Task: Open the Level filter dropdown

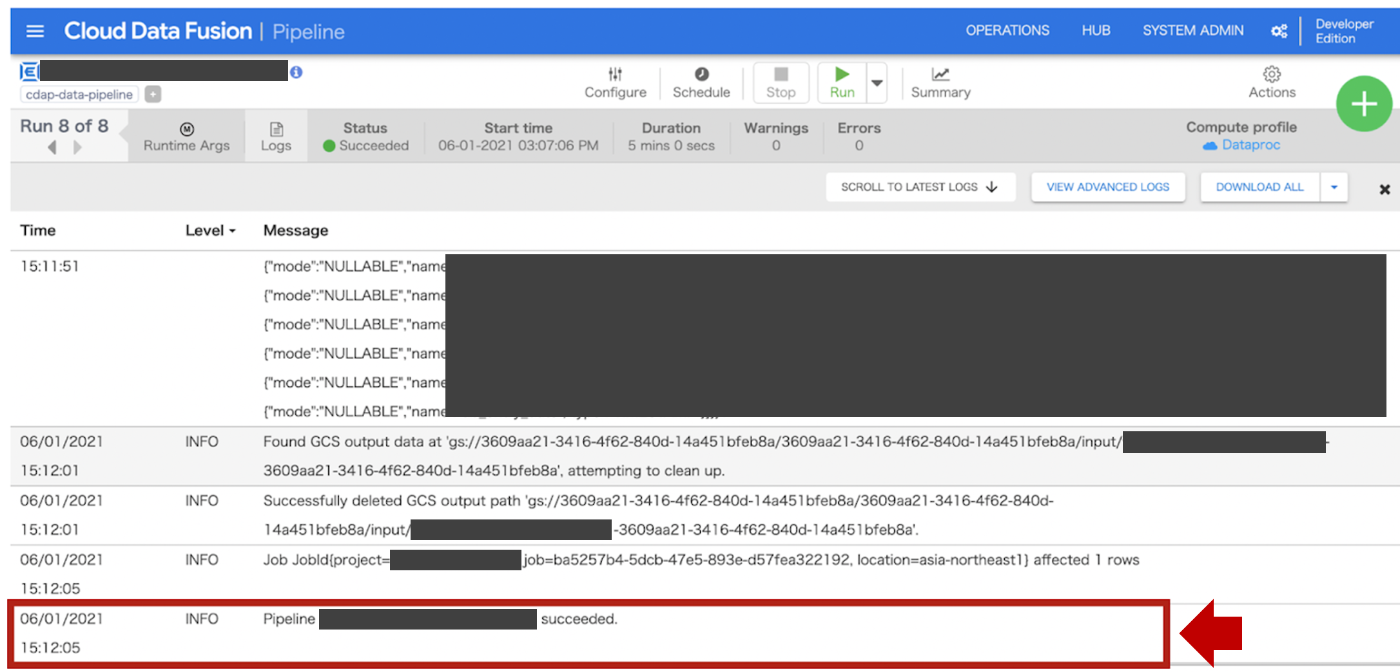Action: click(211, 231)
